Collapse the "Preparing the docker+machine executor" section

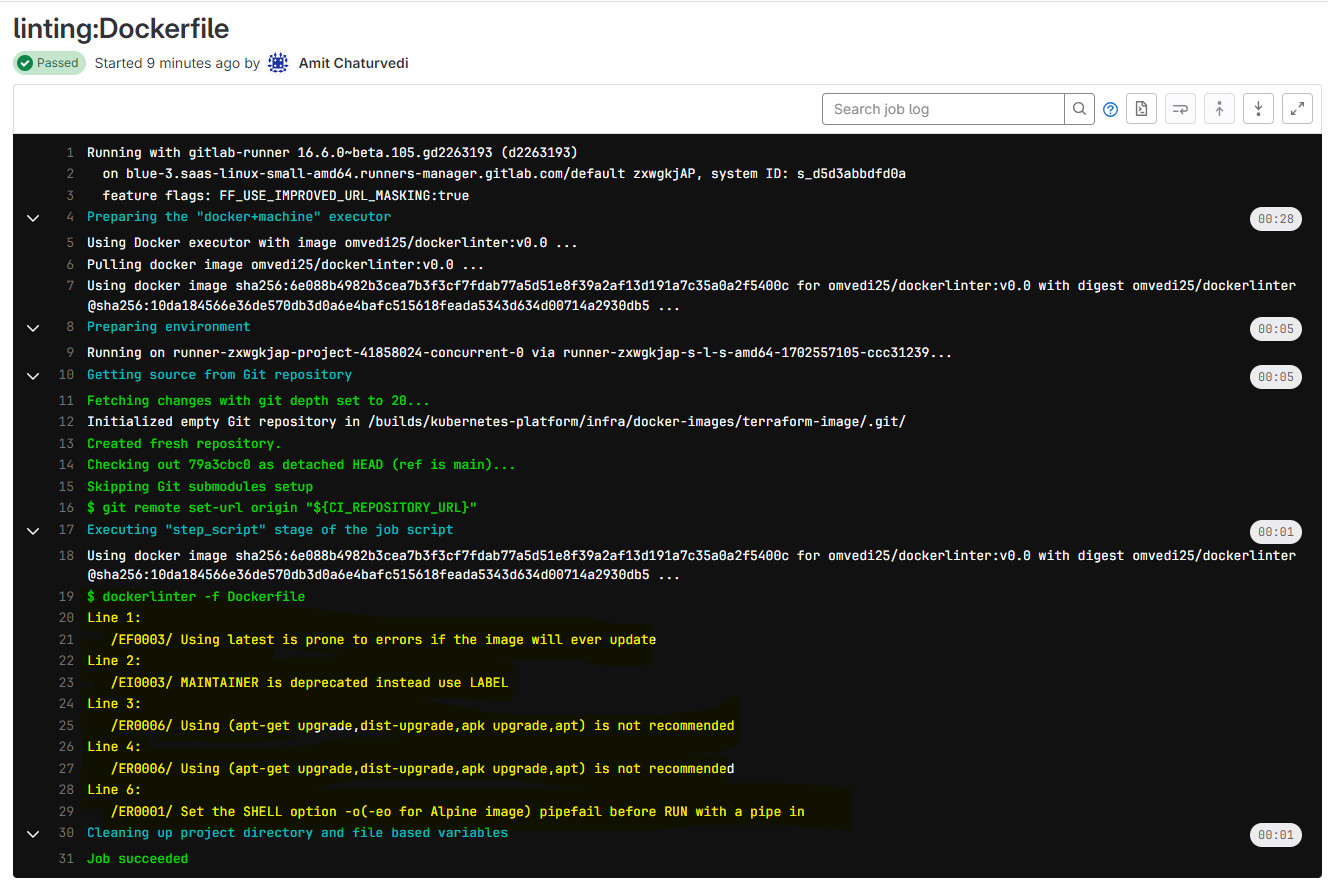33,218
